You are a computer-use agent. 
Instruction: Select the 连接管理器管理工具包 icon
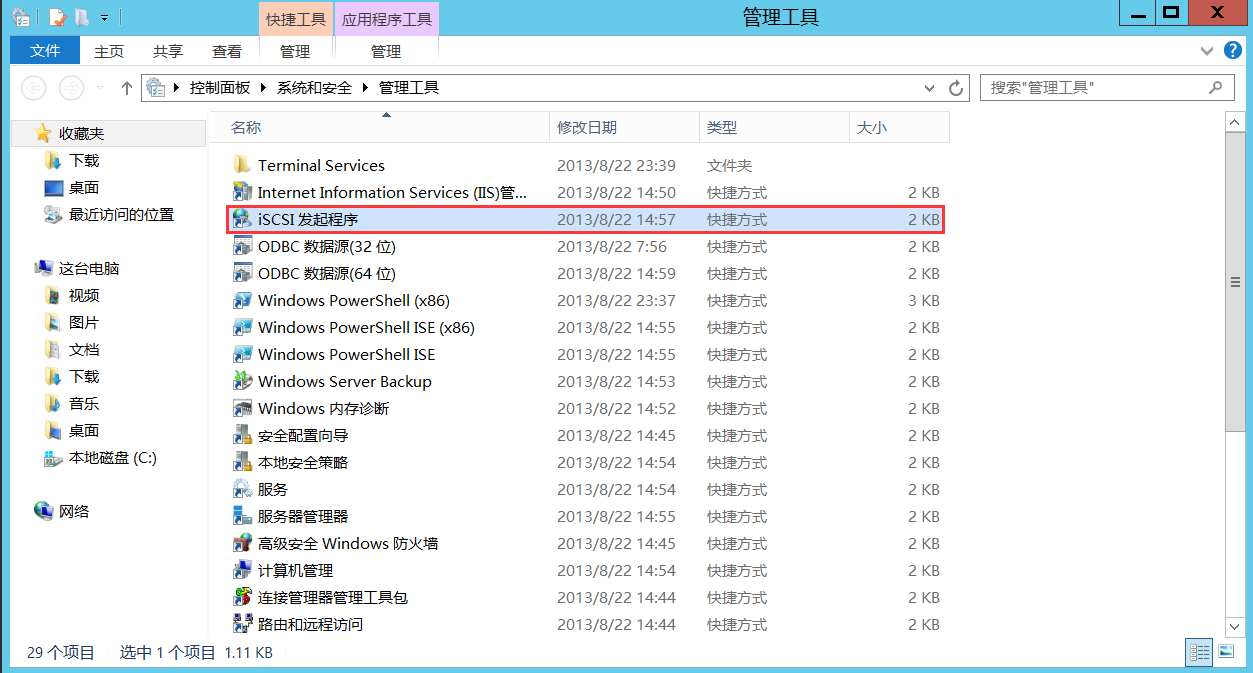[241, 597]
